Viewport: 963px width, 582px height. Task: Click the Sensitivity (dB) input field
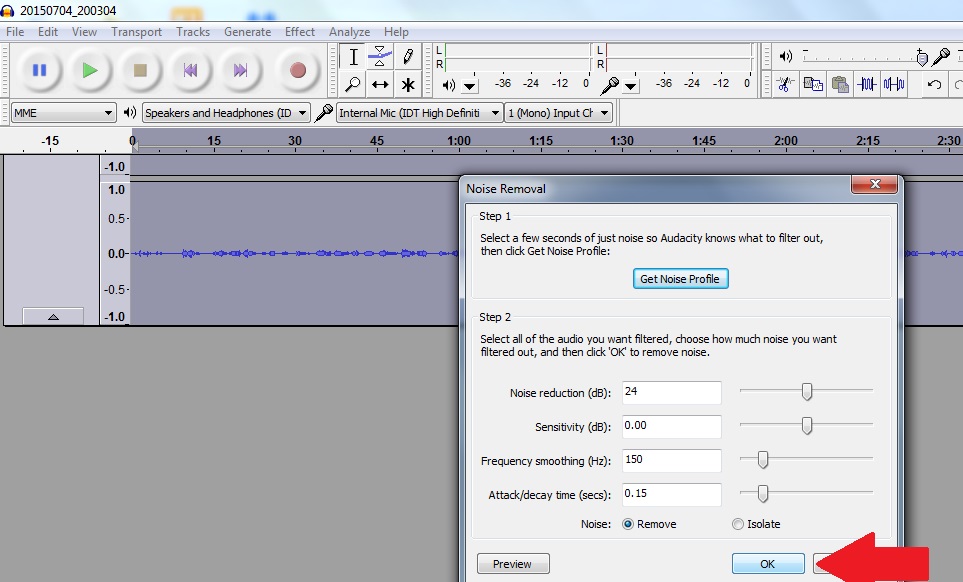coord(672,427)
